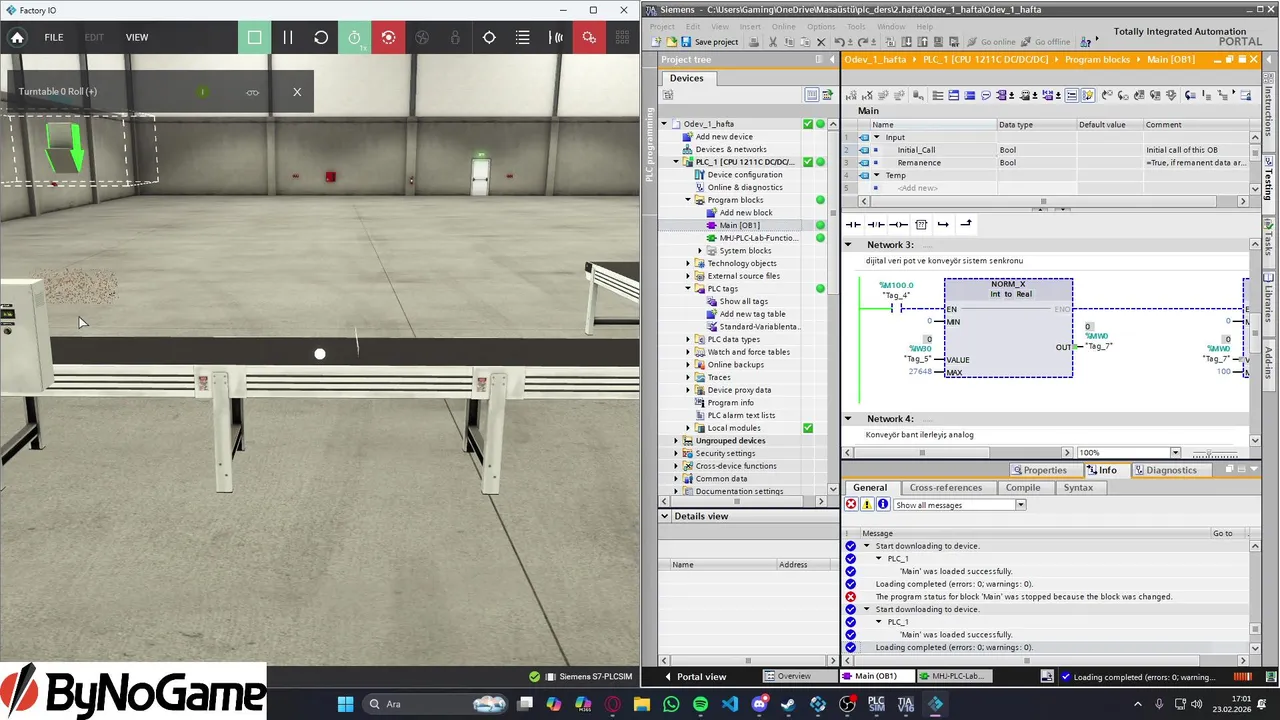This screenshot has width=1280, height=720.
Task: Collapse the Network 4 section
Action: point(849,419)
